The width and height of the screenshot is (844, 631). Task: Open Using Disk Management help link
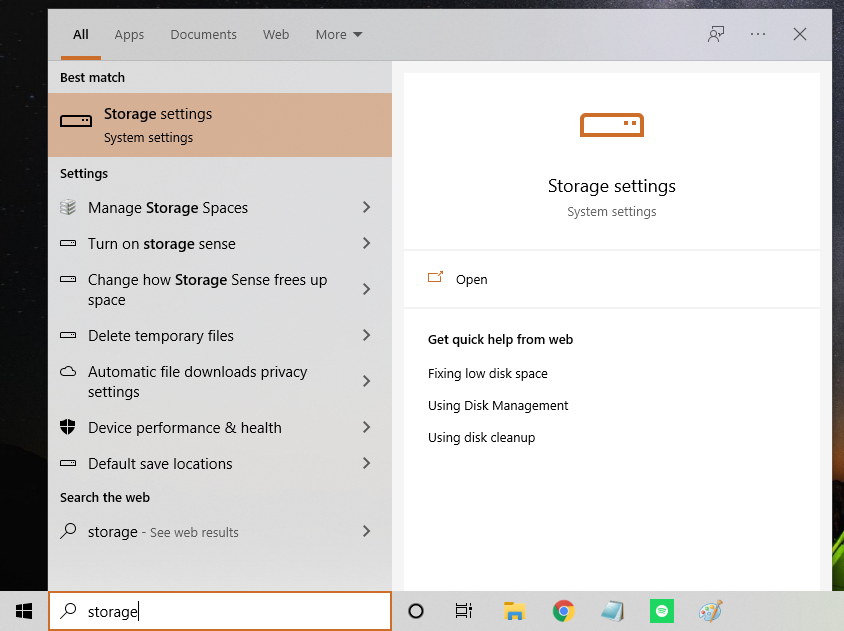[x=498, y=405]
